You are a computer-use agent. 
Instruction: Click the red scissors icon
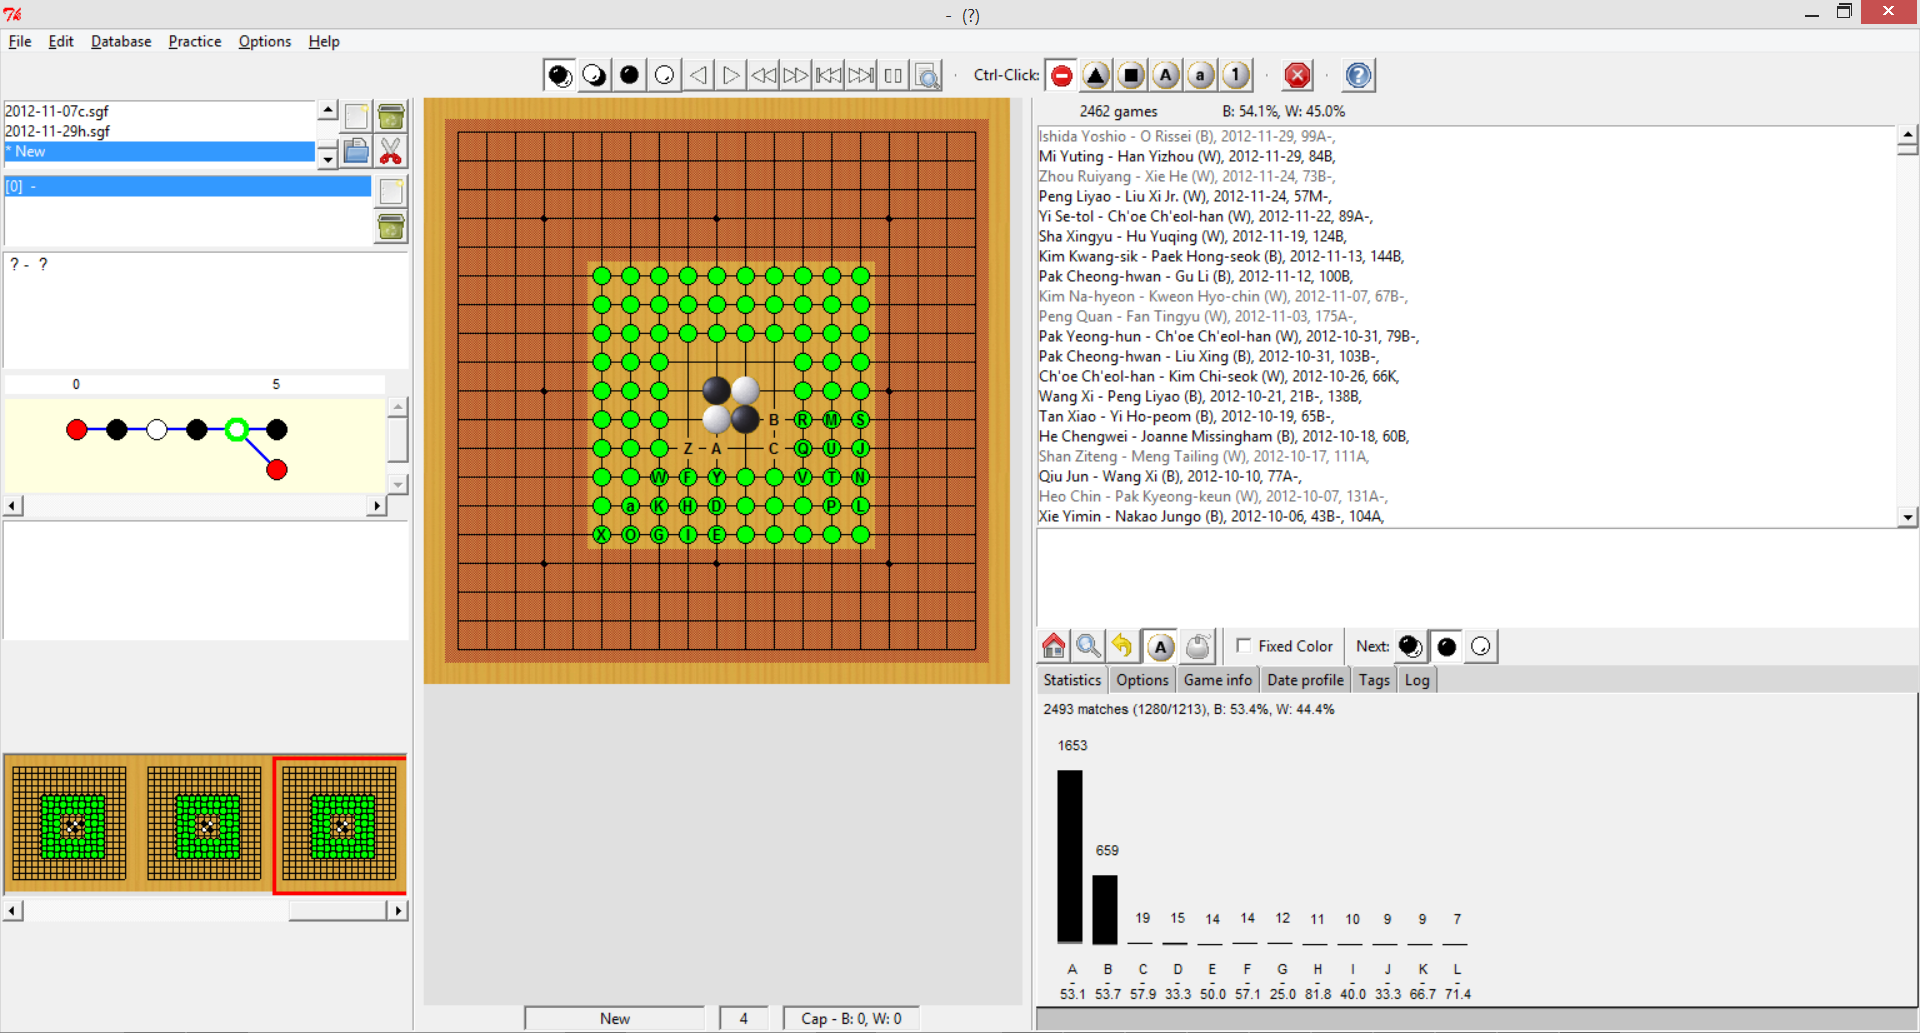[391, 152]
